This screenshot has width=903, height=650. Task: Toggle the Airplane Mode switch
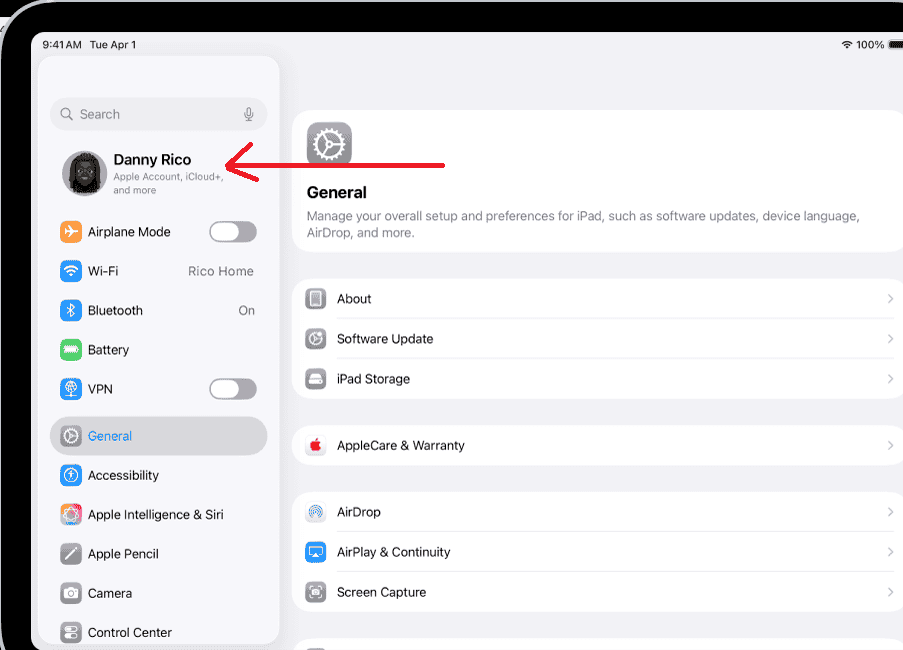click(233, 231)
